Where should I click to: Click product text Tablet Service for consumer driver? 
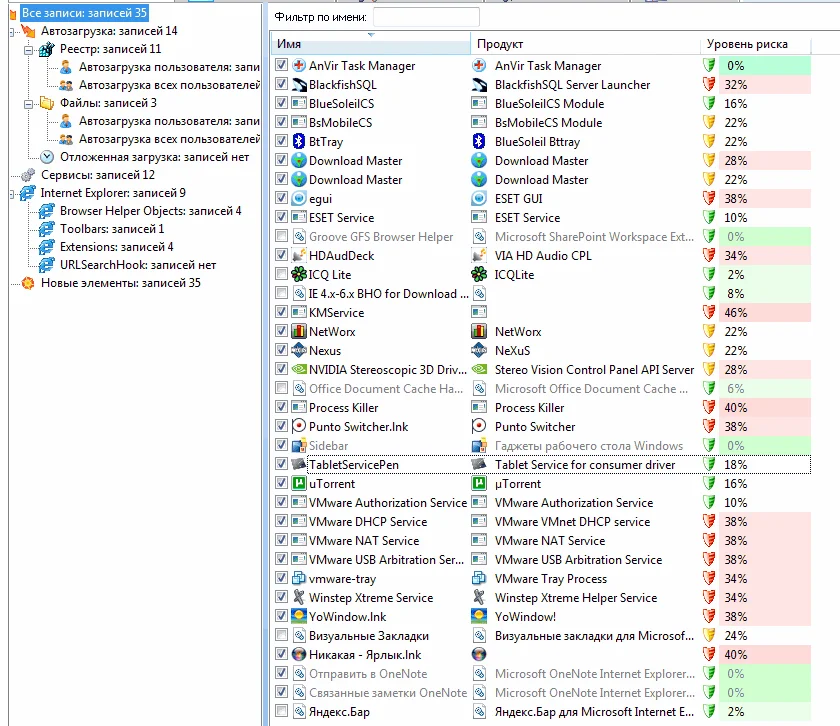tap(585, 465)
